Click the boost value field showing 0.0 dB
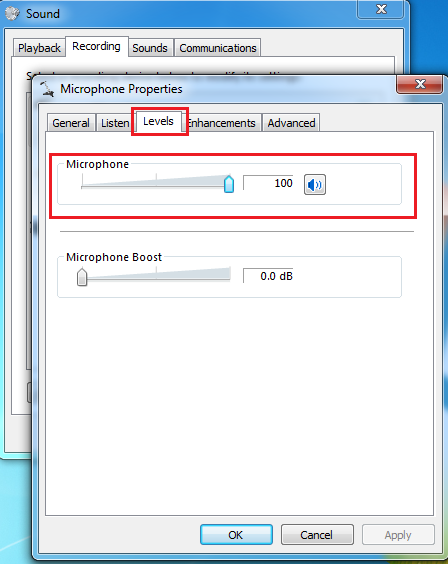The width and height of the screenshot is (448, 564). click(x=268, y=276)
